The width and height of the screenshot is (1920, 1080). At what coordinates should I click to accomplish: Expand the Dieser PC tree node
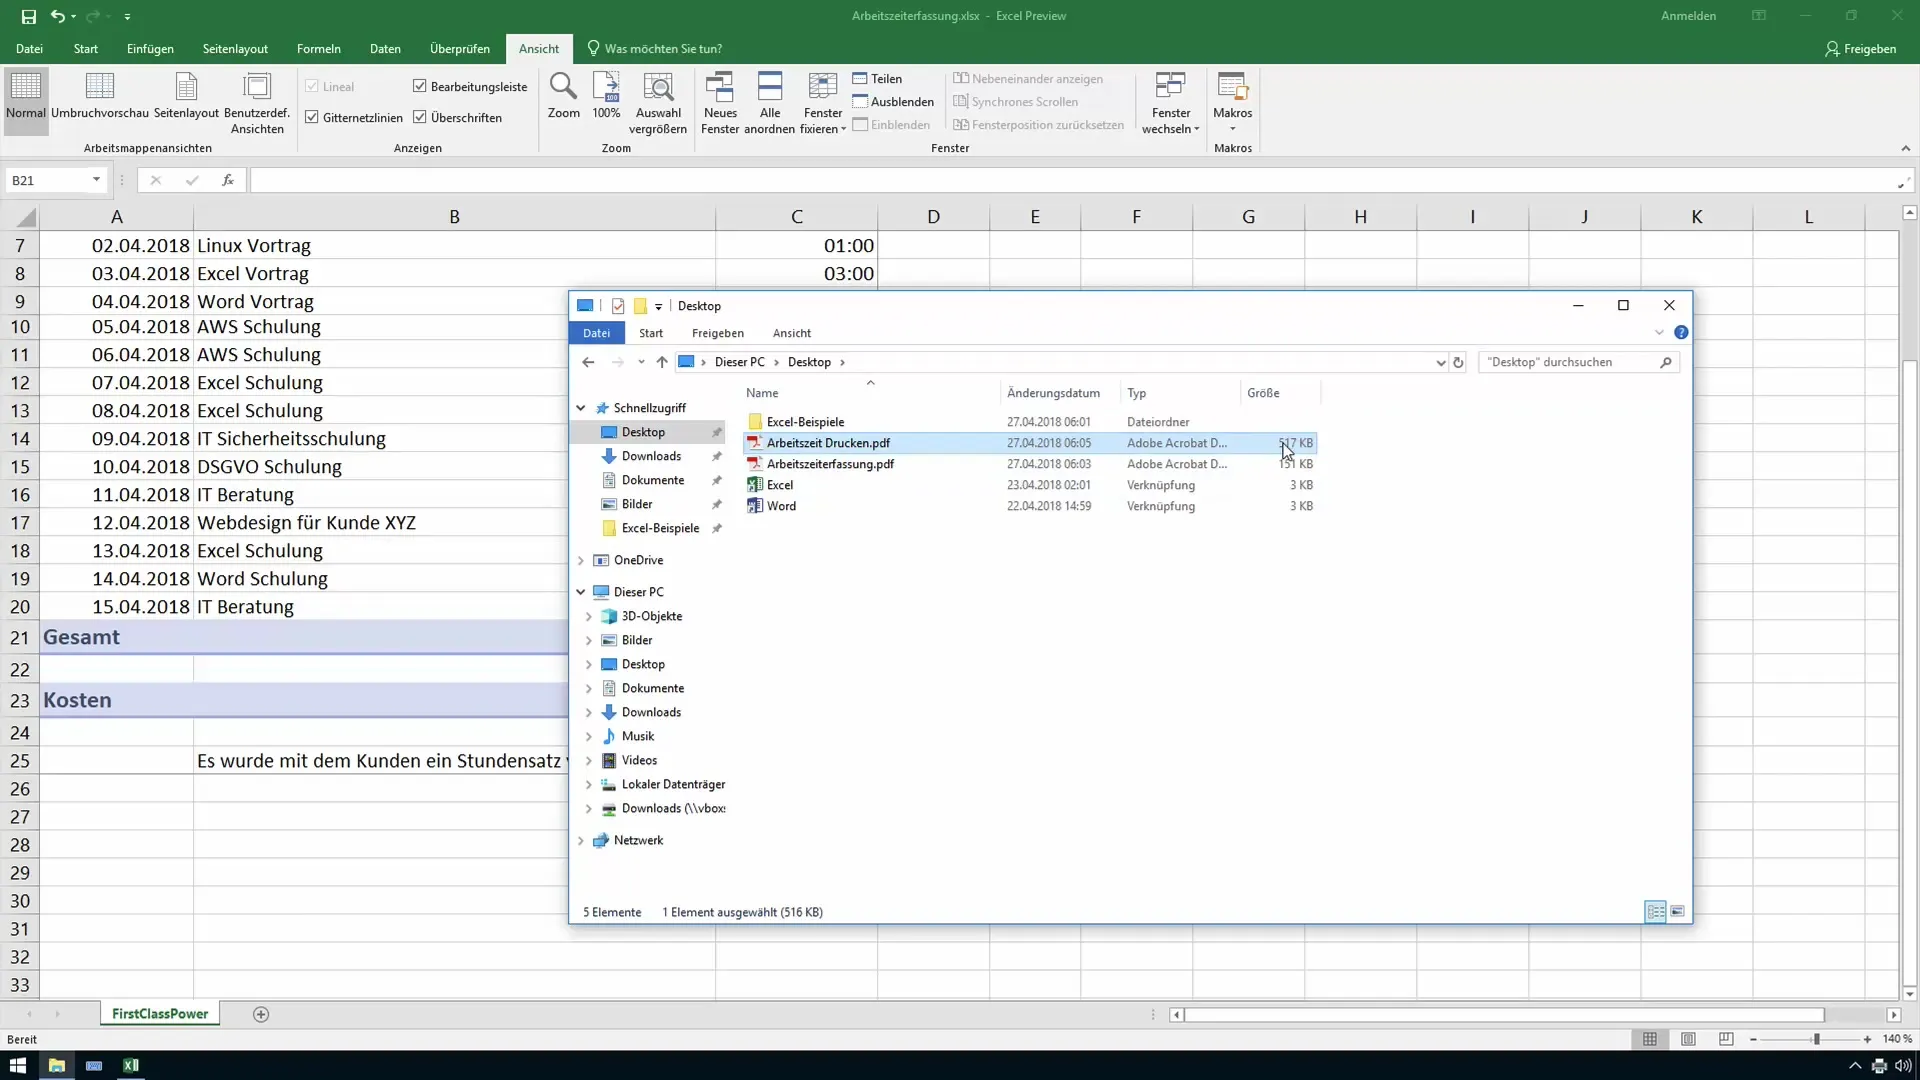(582, 591)
